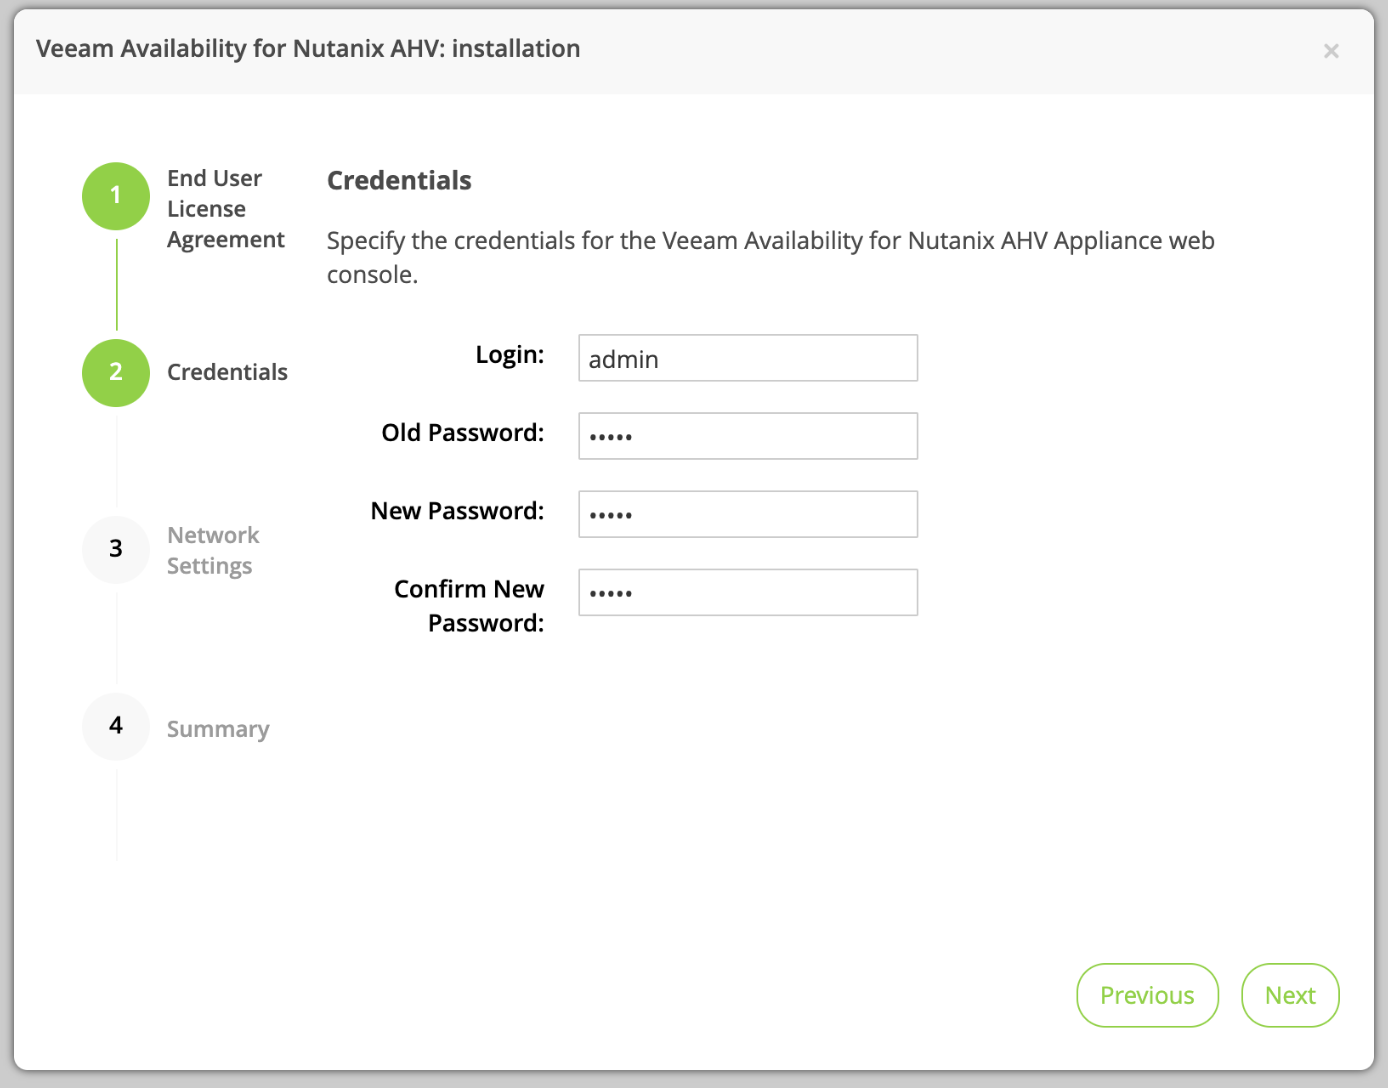Close the installation dialog with X

[1331, 51]
